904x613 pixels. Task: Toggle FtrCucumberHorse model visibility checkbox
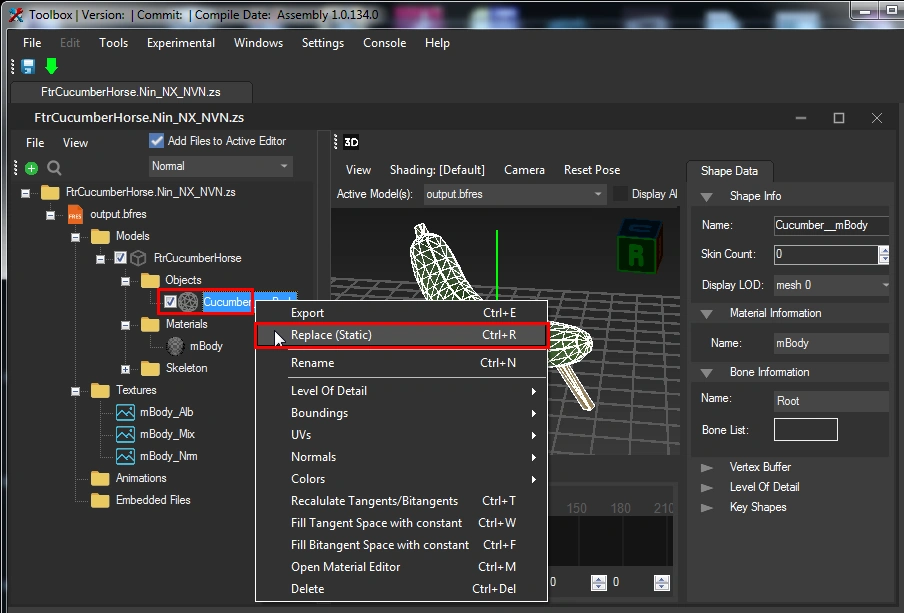[x=120, y=258]
